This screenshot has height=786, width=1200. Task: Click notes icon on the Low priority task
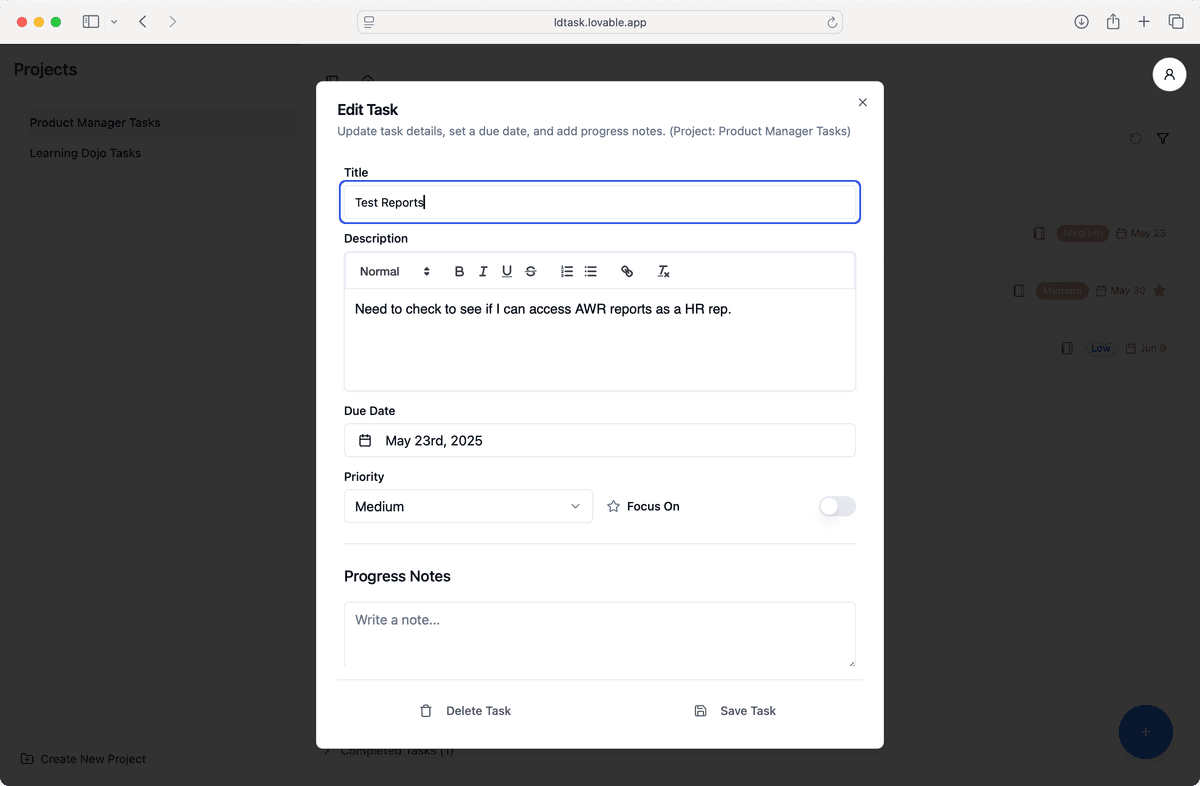(1067, 348)
